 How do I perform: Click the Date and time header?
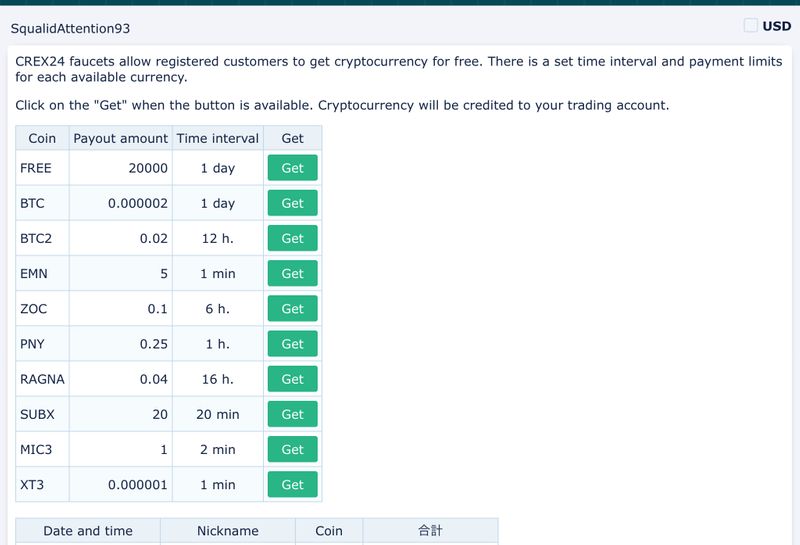tap(88, 531)
